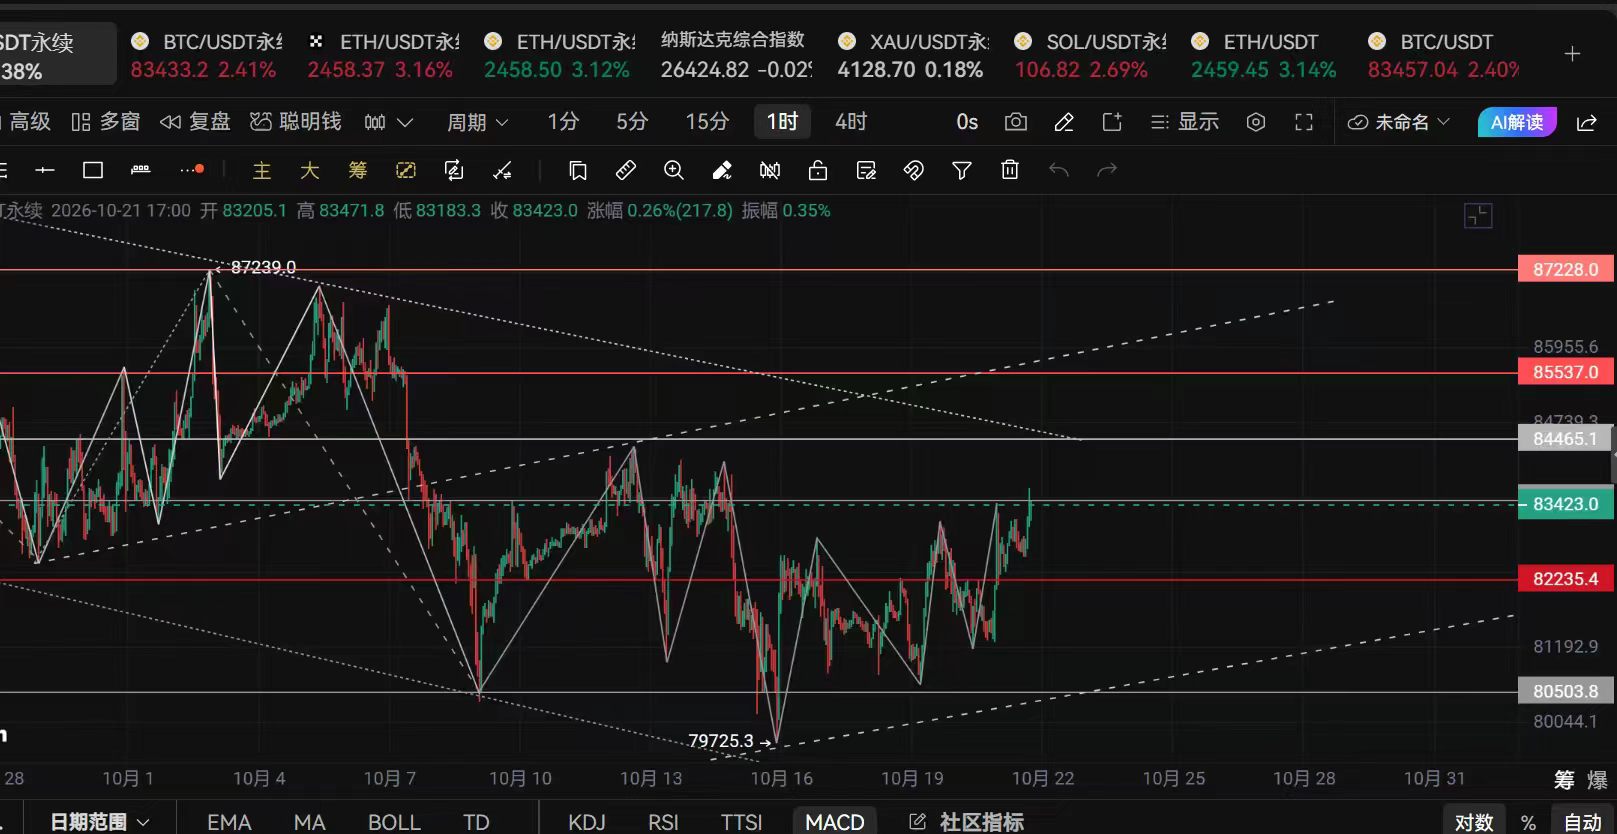Add a new tab with plus icon
1617x834 pixels.
click(1573, 54)
